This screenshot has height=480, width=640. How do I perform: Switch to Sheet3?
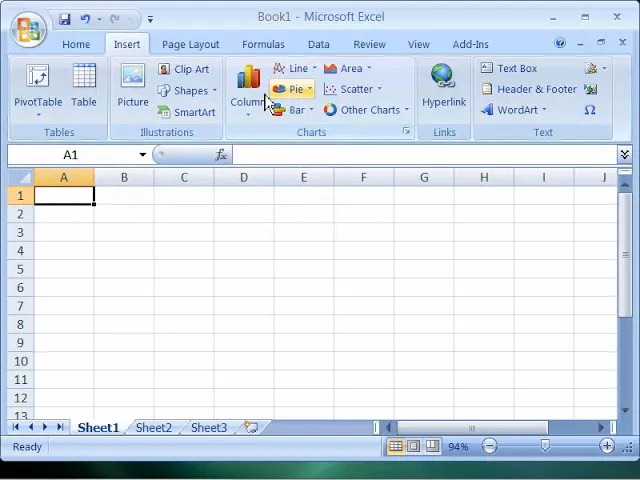209,427
